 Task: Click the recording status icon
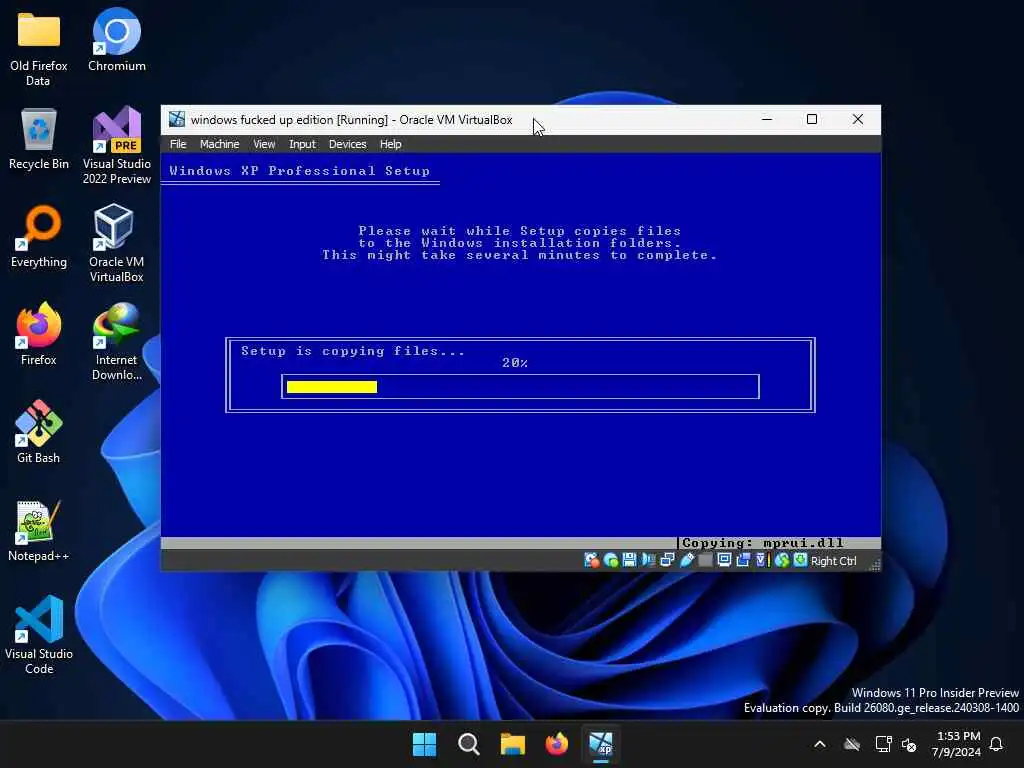click(x=743, y=560)
